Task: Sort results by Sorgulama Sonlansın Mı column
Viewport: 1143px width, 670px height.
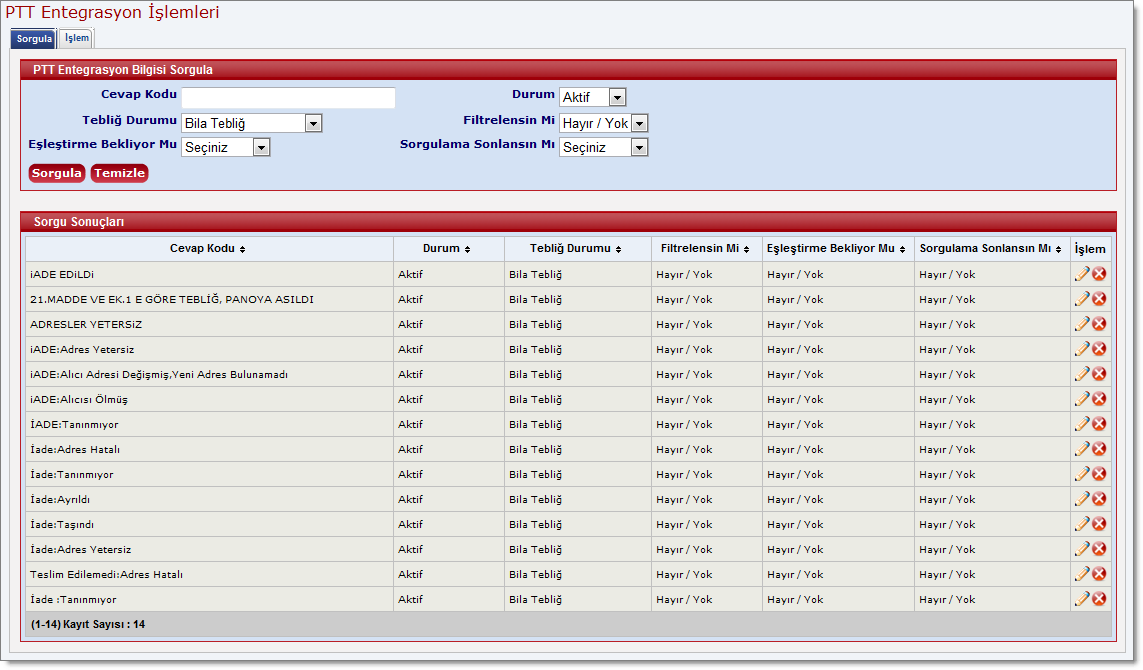Action: pyautogui.click(x=990, y=249)
